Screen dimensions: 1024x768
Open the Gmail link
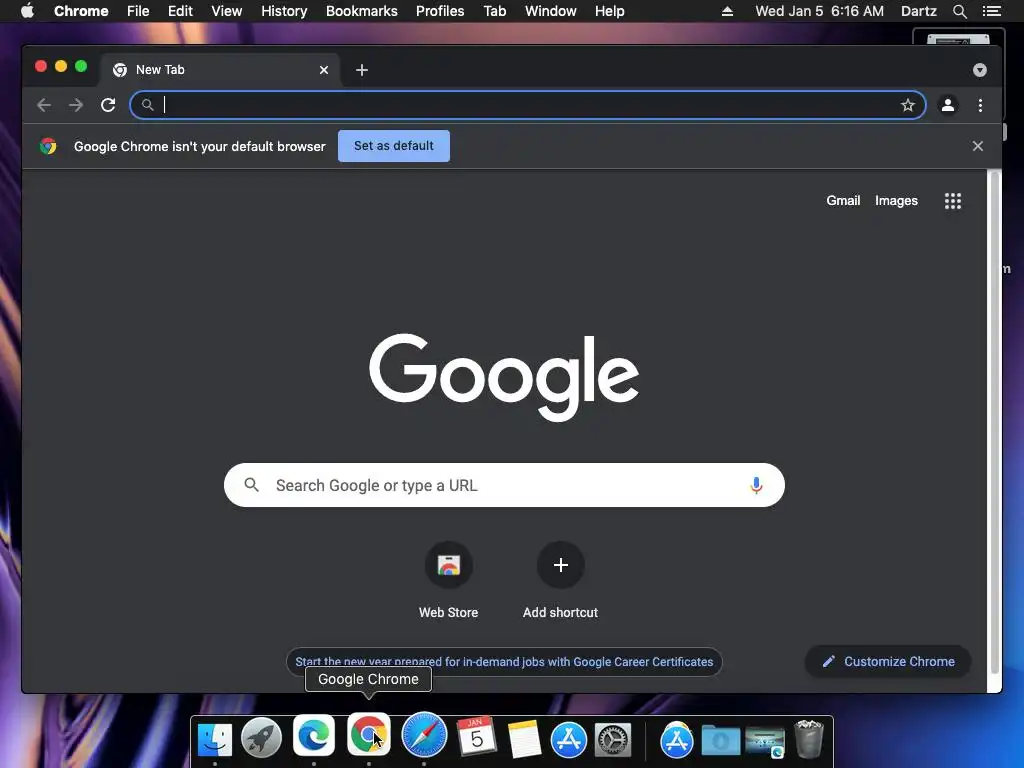(843, 200)
